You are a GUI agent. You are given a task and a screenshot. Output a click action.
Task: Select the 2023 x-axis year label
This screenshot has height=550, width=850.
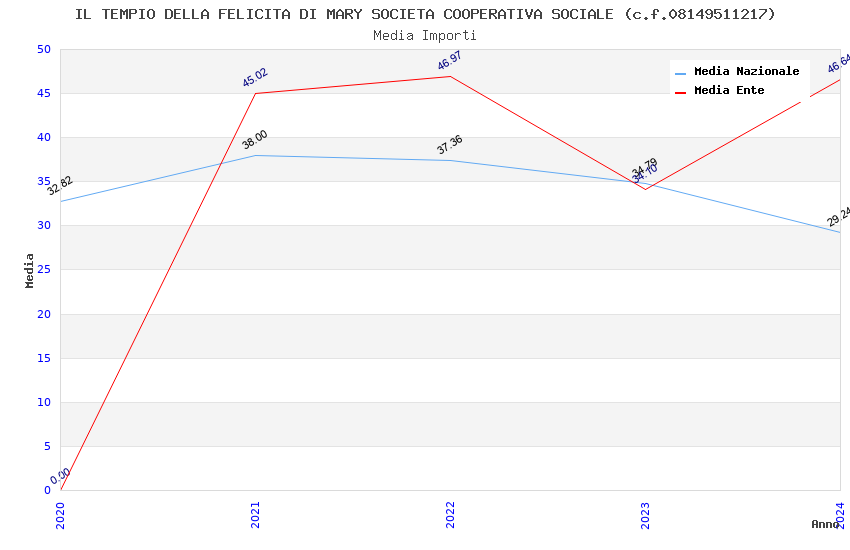coord(645,513)
